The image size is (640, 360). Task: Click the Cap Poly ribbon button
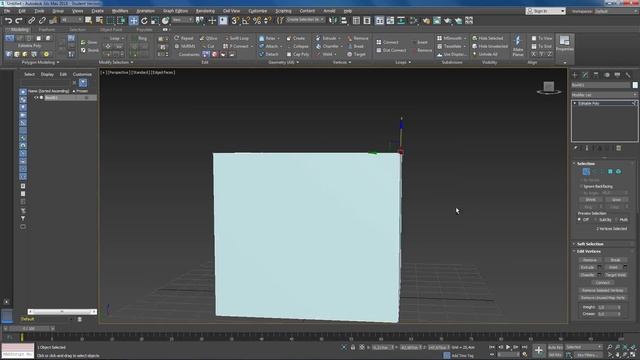pos(298,54)
